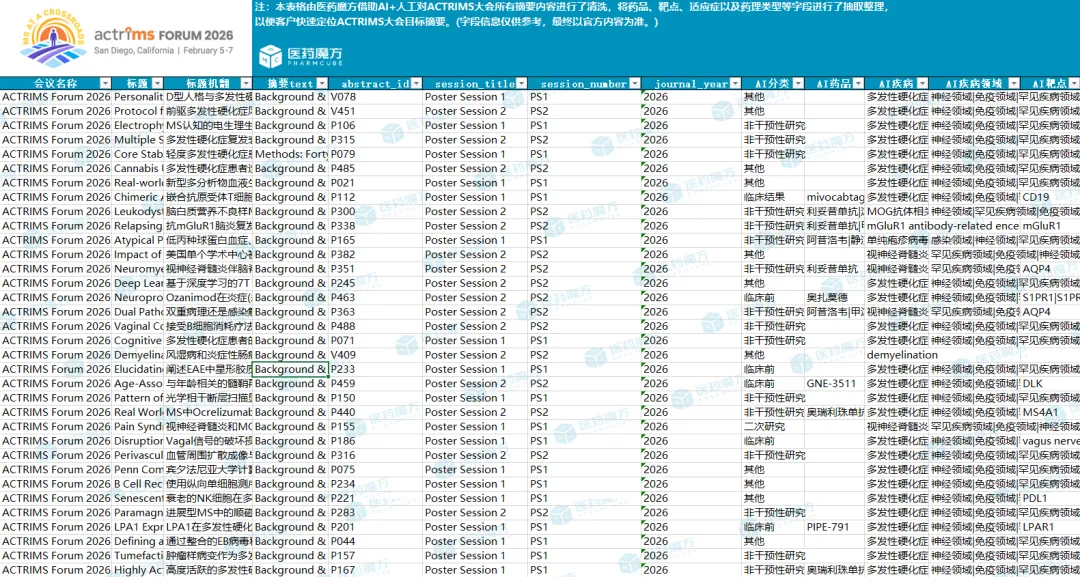Click the 医药魔方 PharmCube logo
This screenshot has height=577, width=1080.
coord(300,56)
